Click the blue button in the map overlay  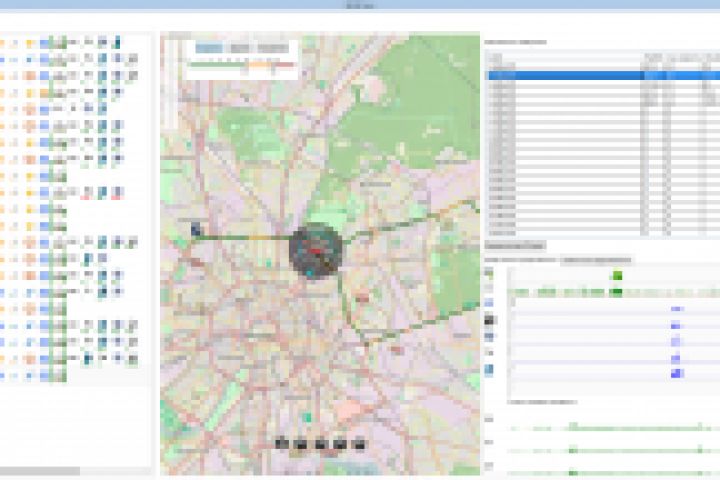[209, 48]
